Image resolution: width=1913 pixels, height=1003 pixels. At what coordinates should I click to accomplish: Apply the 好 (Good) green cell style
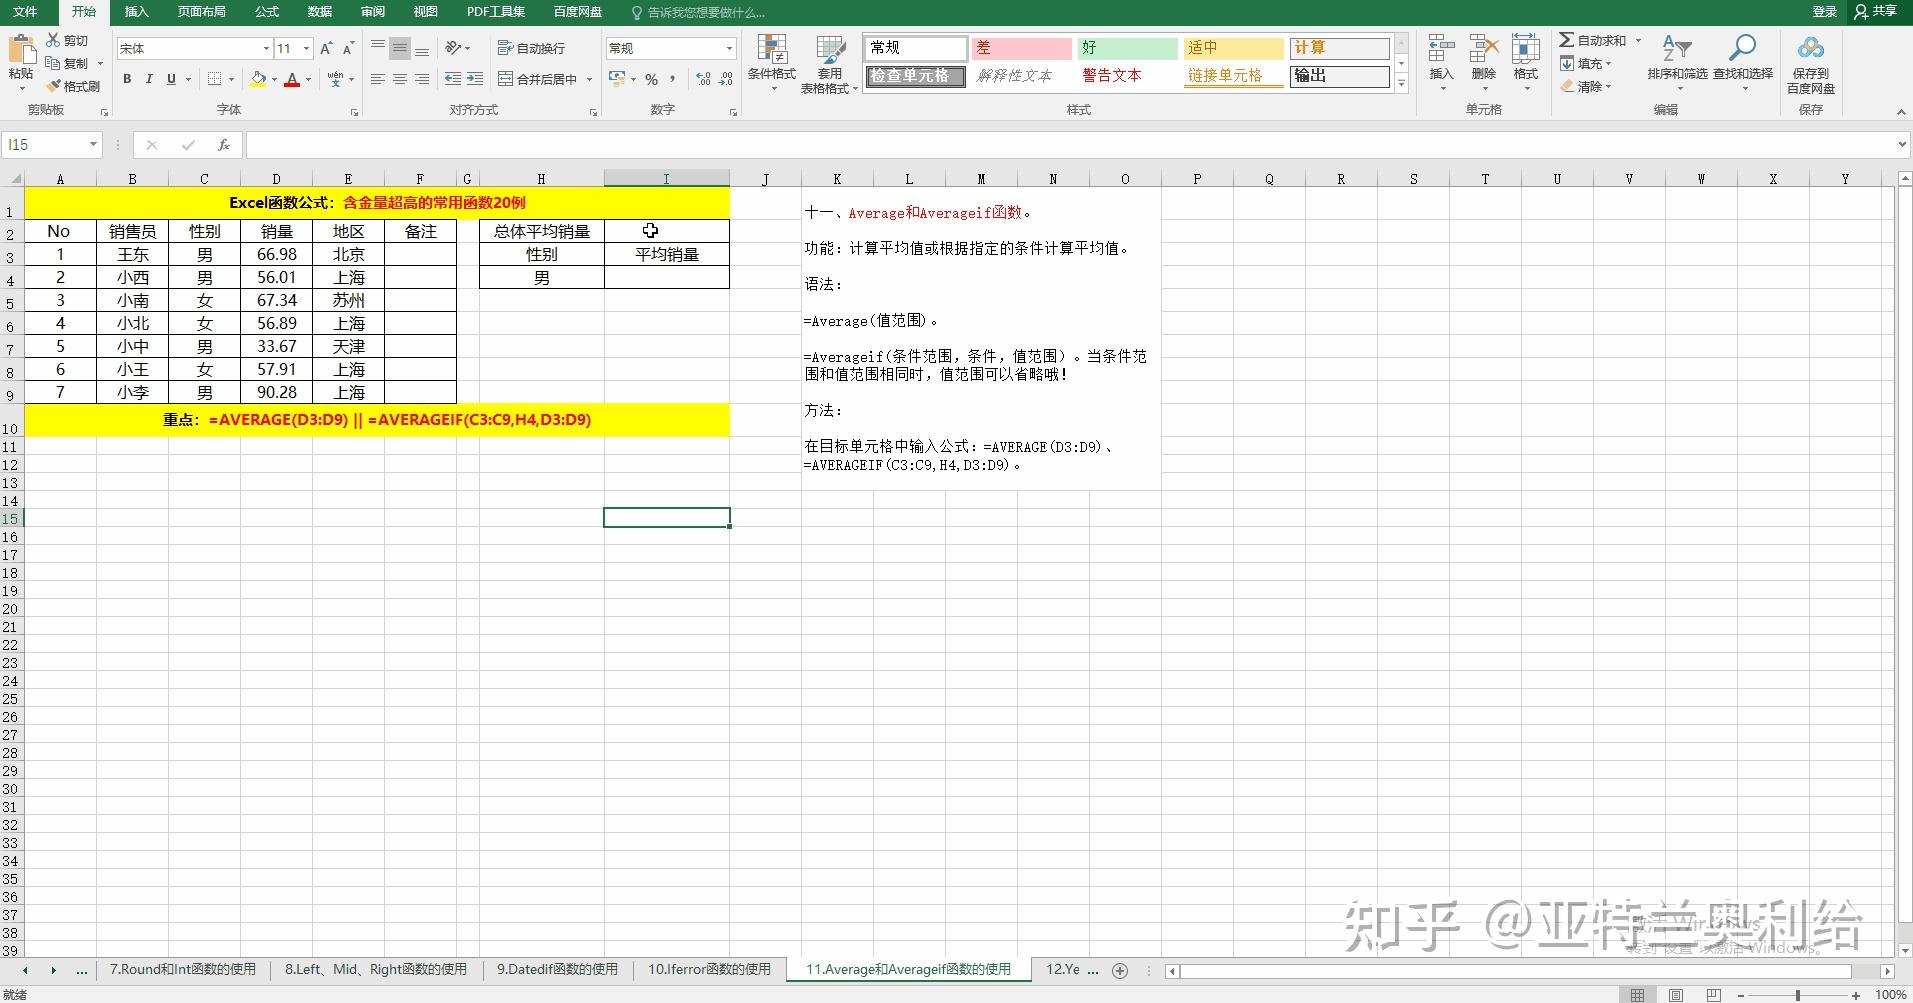[1127, 48]
